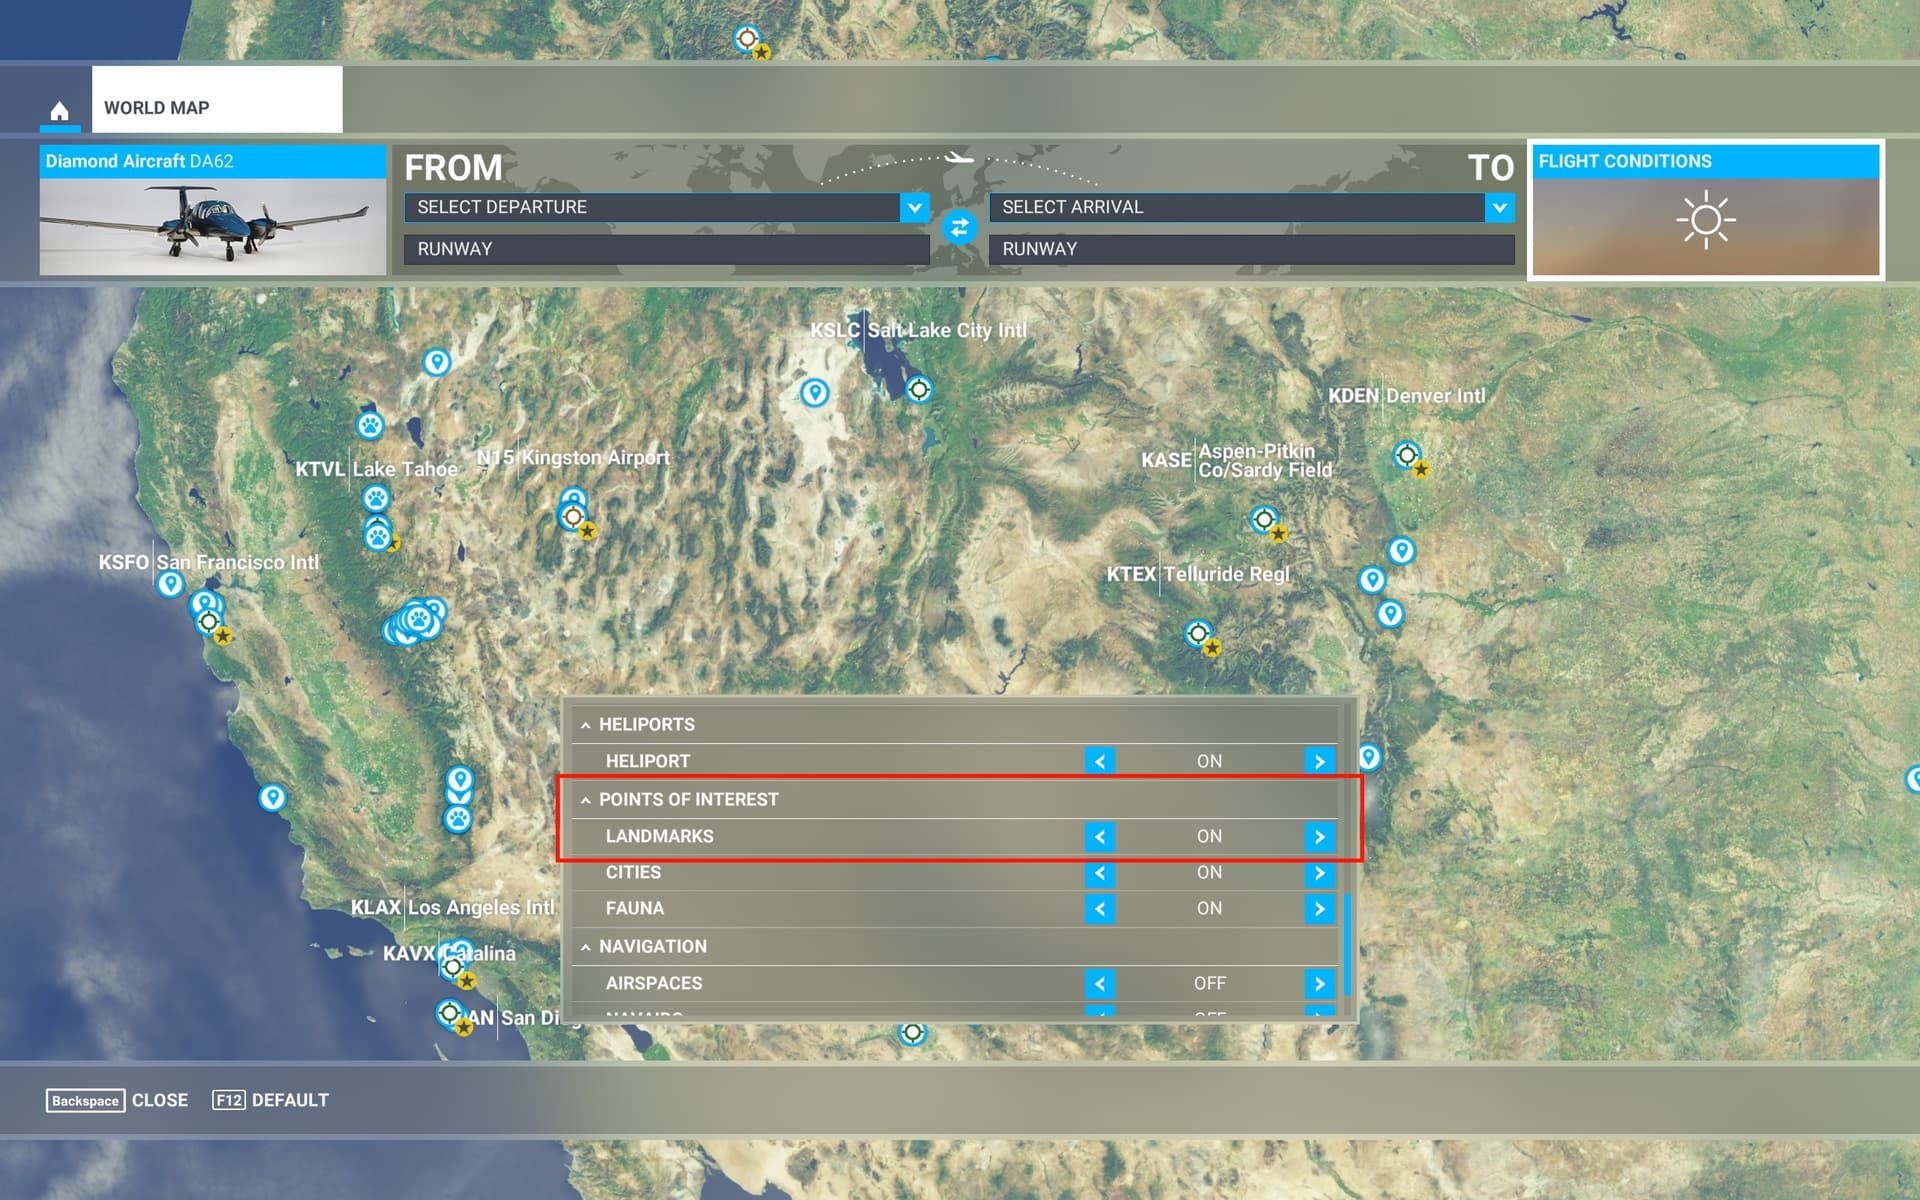Click fauna paw marker near Lake Tahoe
Image resolution: width=1920 pixels, height=1200 pixels.
(376, 498)
